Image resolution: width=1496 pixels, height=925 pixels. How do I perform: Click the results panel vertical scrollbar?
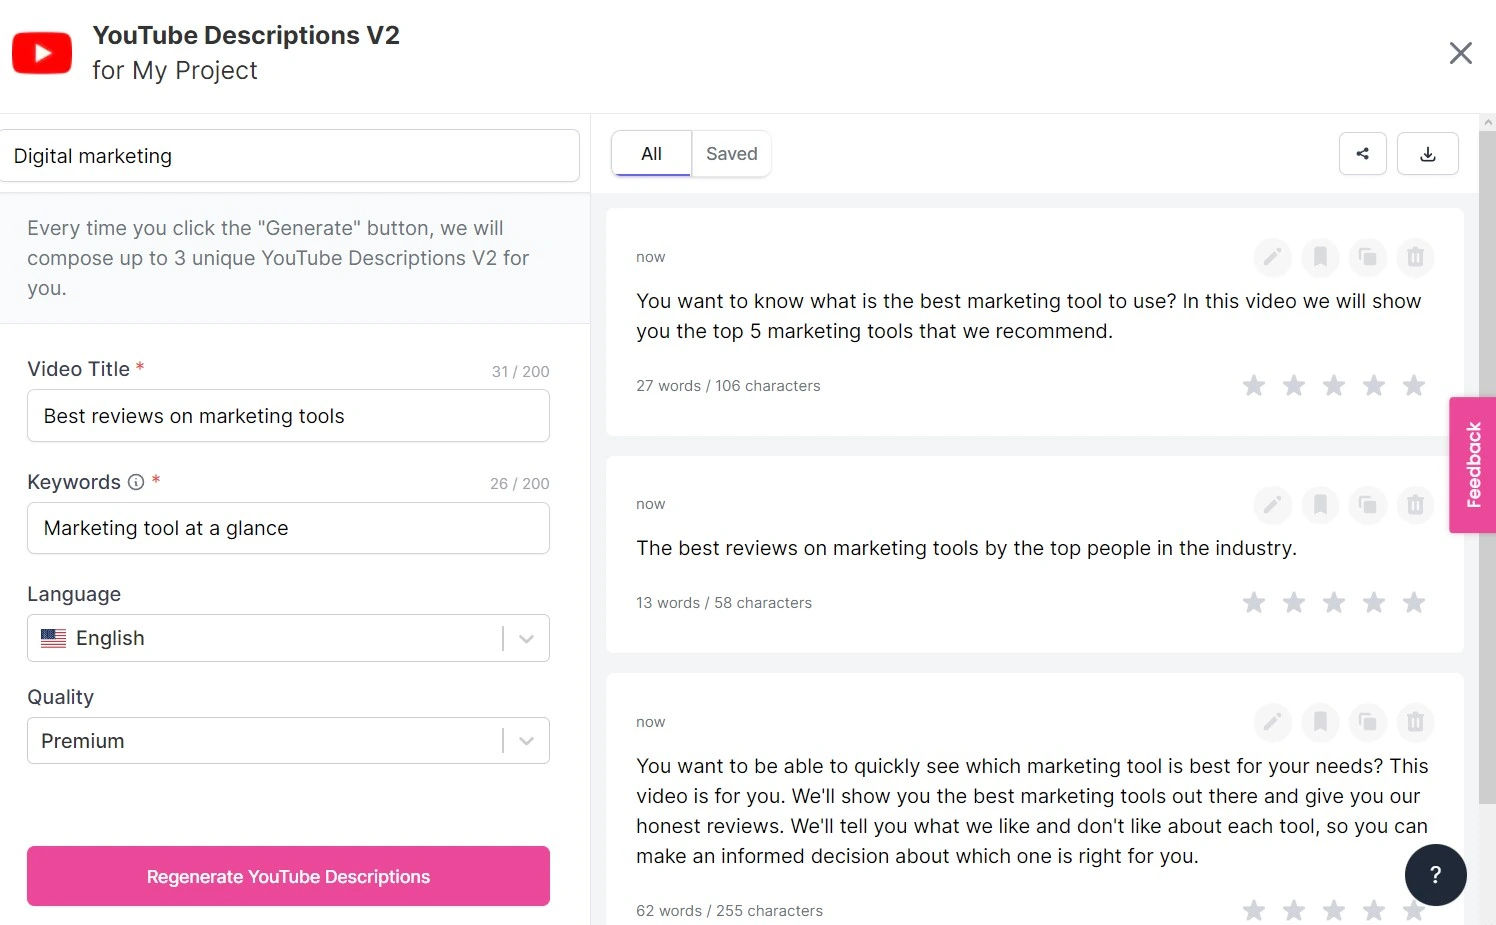[1487, 466]
